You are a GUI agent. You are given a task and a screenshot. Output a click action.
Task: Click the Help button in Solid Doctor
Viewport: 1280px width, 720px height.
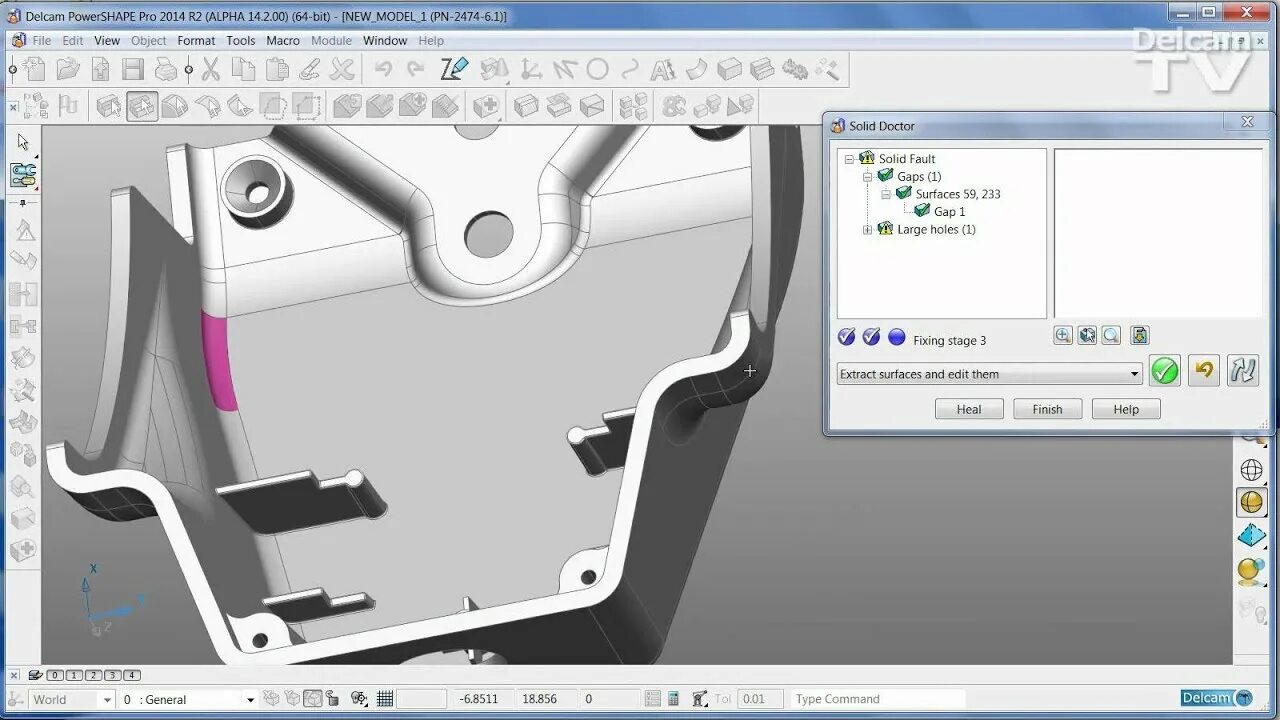tap(1126, 409)
